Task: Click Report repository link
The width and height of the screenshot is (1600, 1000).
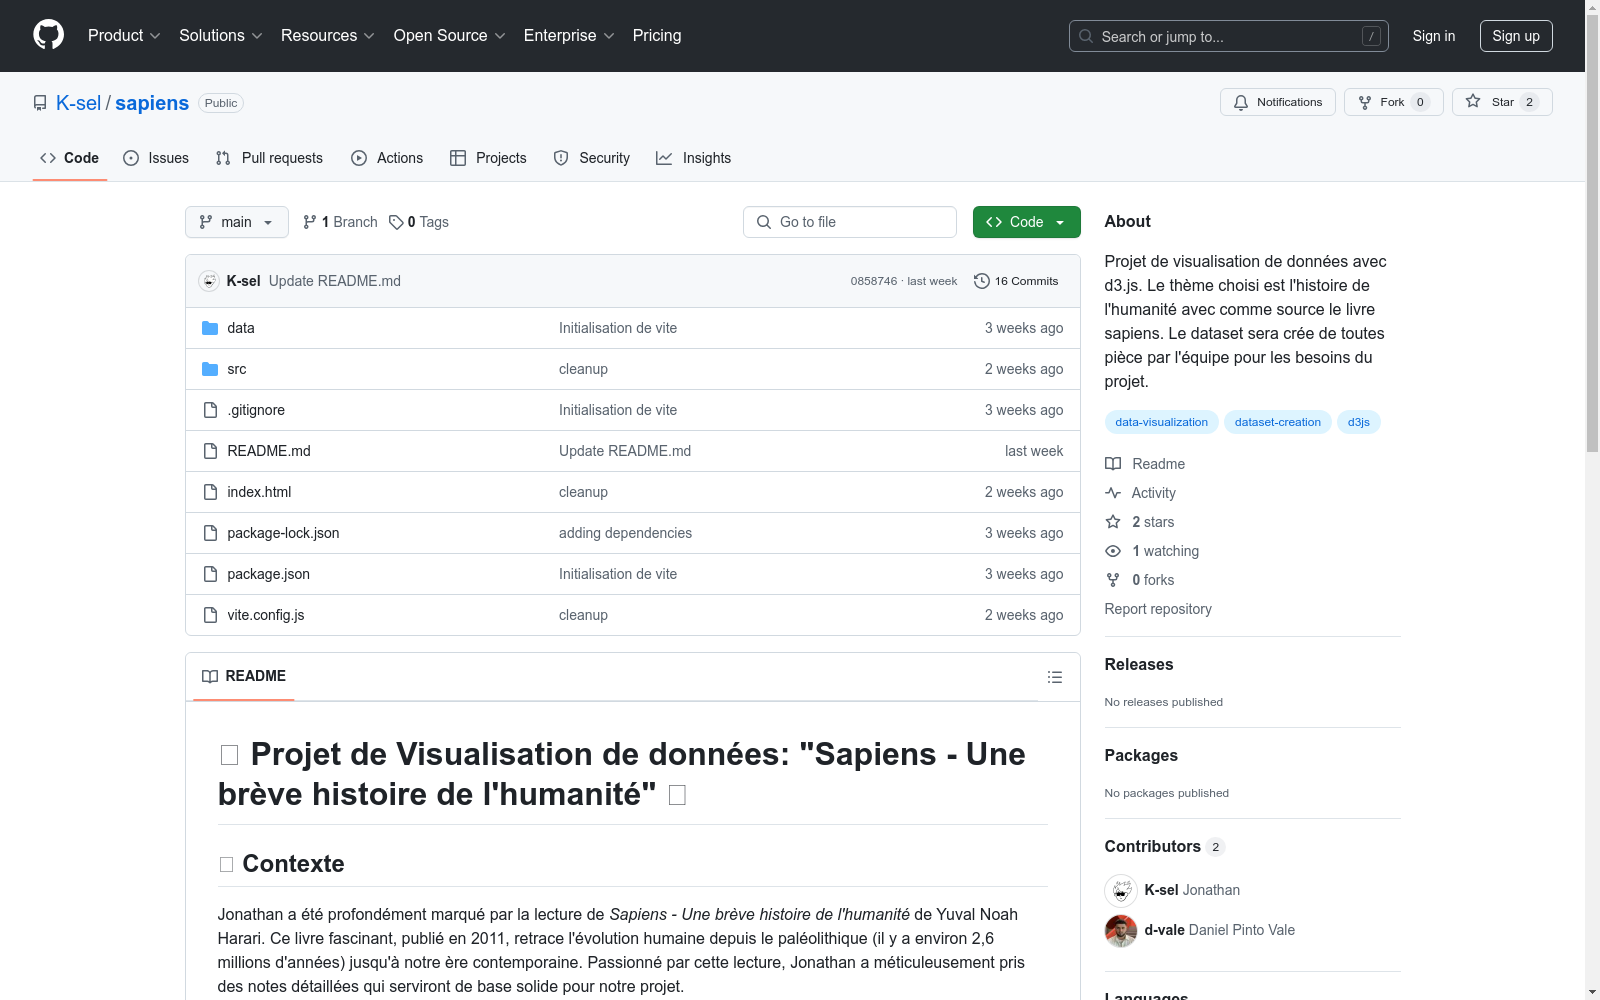Action: [1158, 609]
